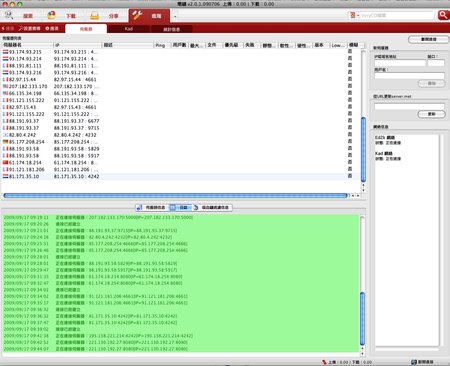Click the Chinese flag icon for 61.174.18.254
450x366 pixels.
point(5,163)
